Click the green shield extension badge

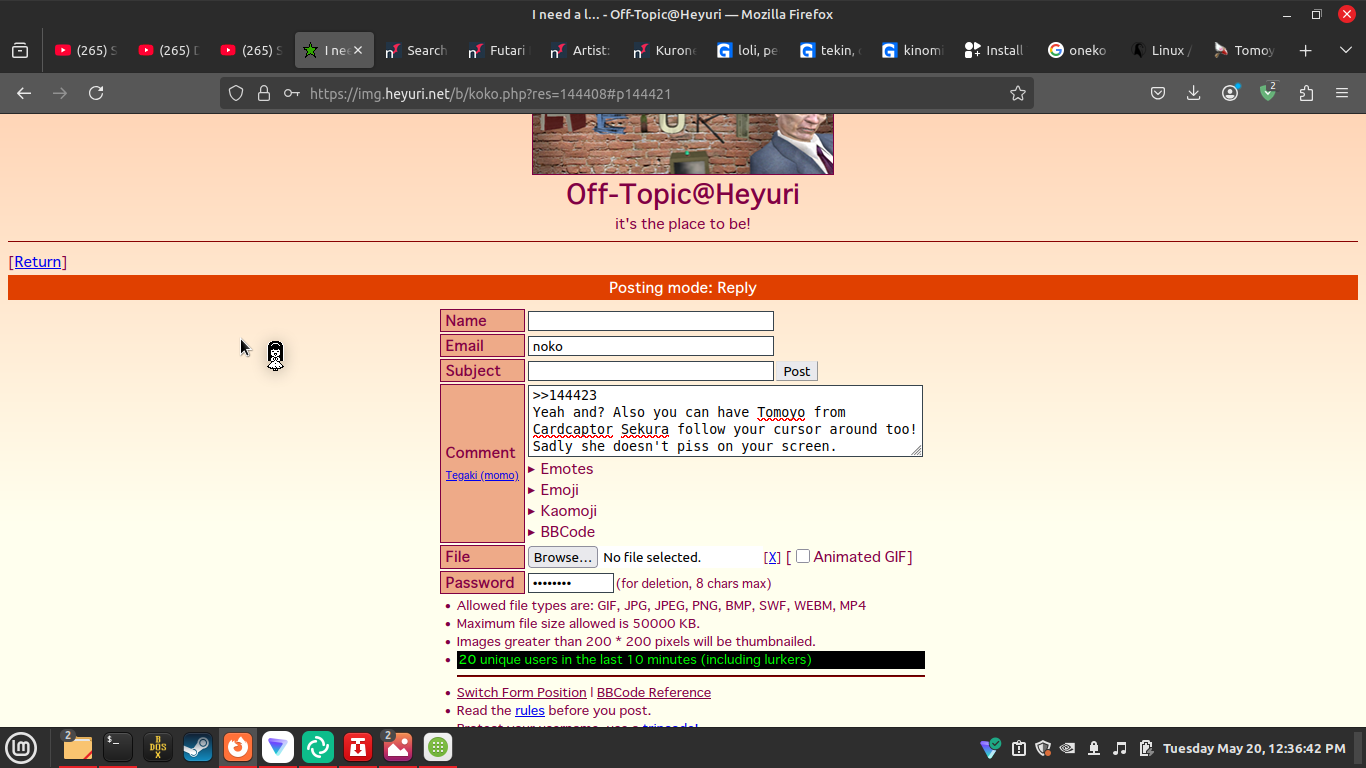[x=1268, y=92]
